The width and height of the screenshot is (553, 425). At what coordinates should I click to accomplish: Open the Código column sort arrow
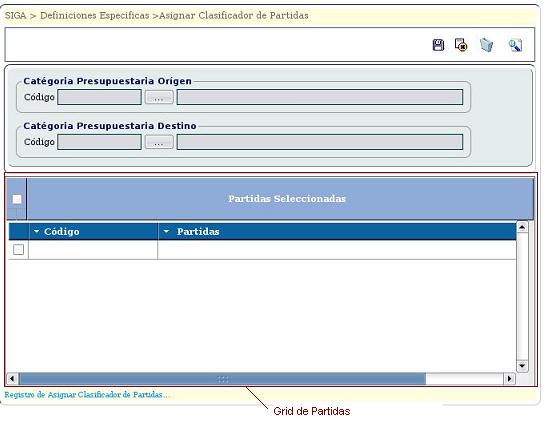[36, 231]
